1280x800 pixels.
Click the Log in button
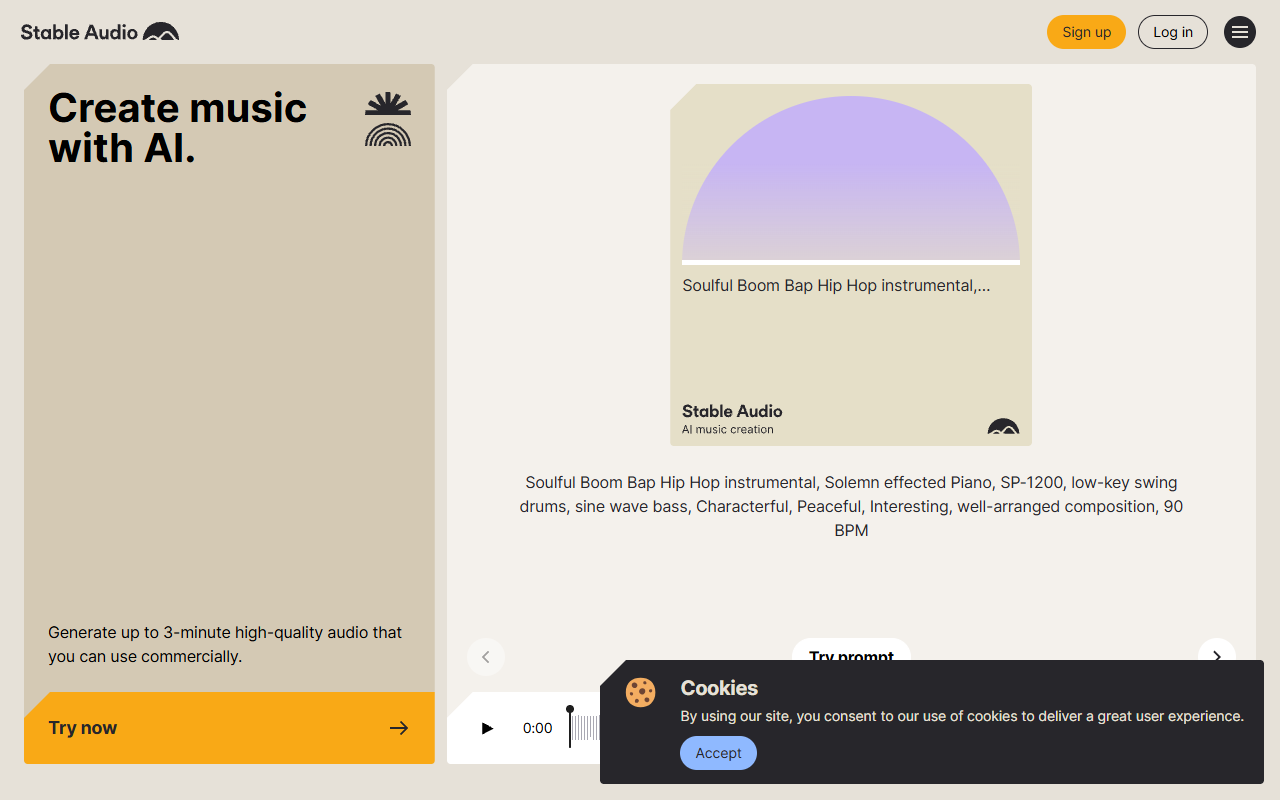coord(1173,32)
